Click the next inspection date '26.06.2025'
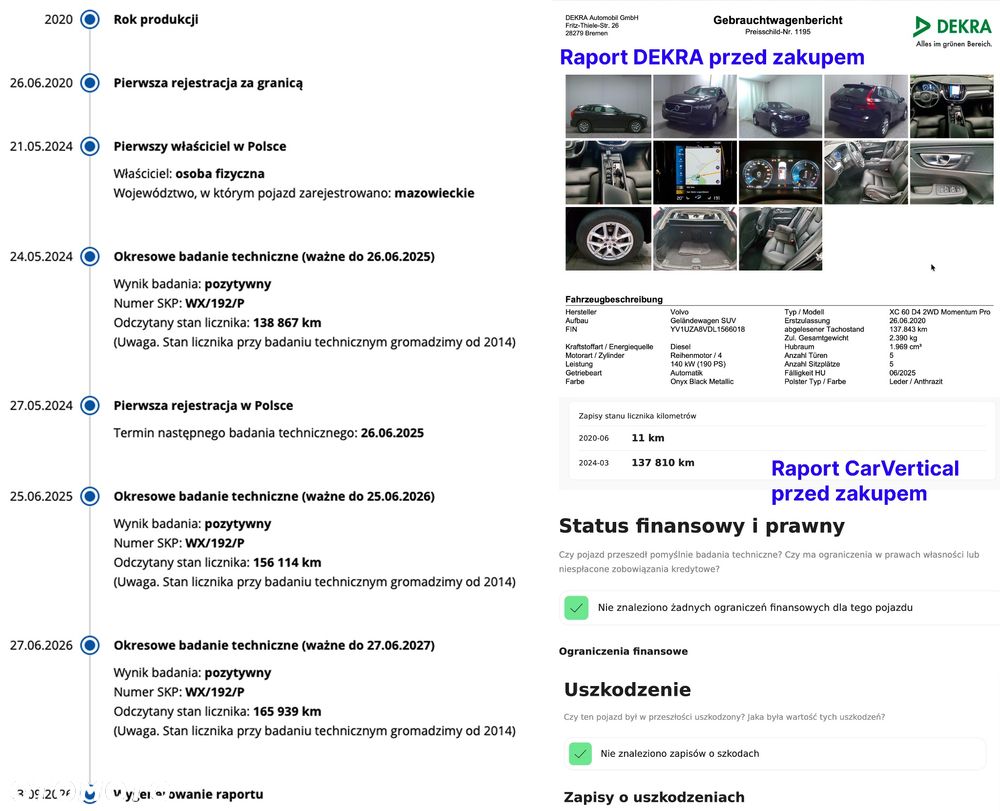The width and height of the screenshot is (1000, 811). [x=392, y=433]
